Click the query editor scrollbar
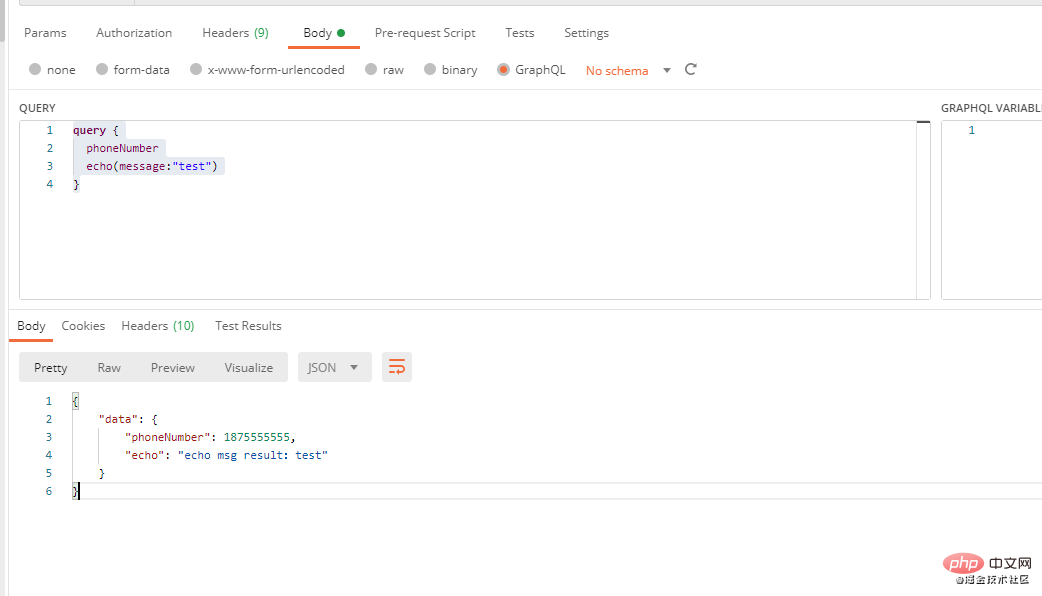The width and height of the screenshot is (1042, 596). pyautogui.click(x=923, y=209)
